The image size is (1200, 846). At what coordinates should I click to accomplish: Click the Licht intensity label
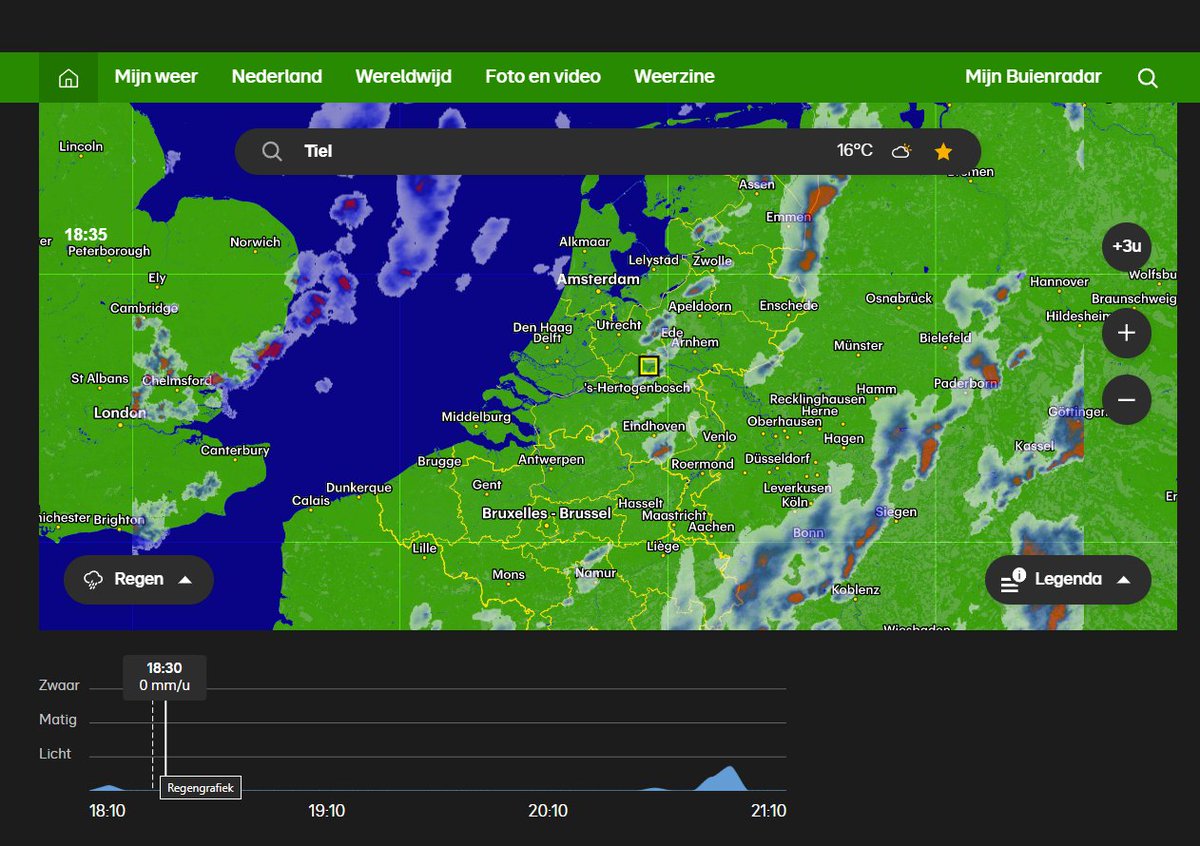tap(55, 754)
